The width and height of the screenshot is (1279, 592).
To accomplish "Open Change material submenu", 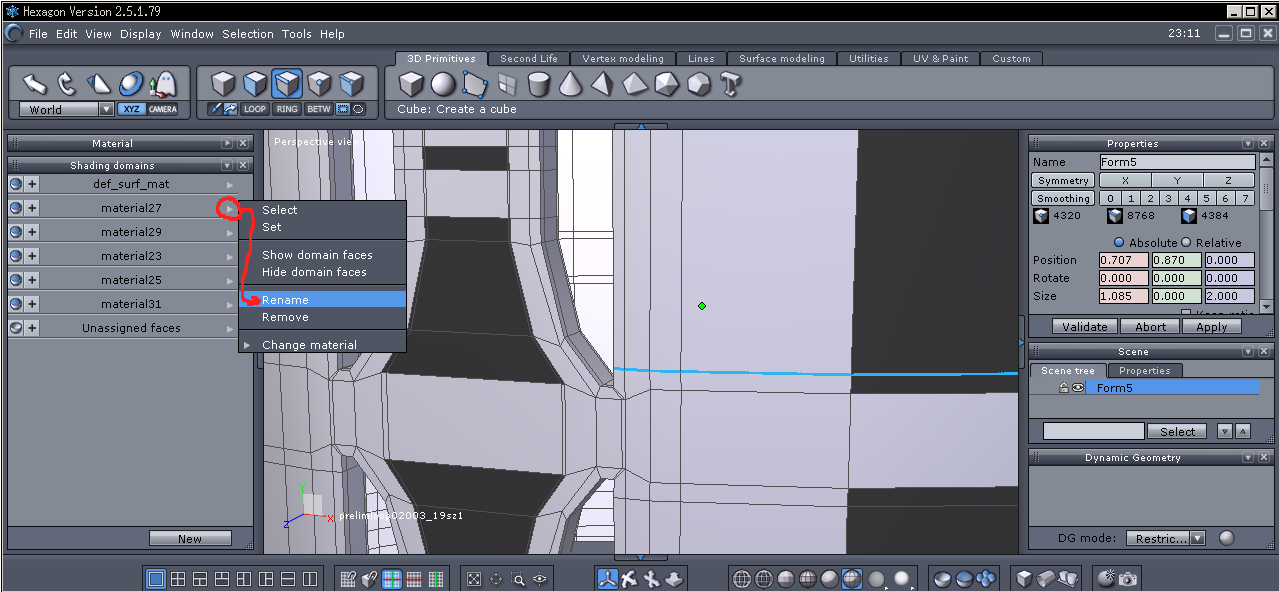I will coord(322,345).
